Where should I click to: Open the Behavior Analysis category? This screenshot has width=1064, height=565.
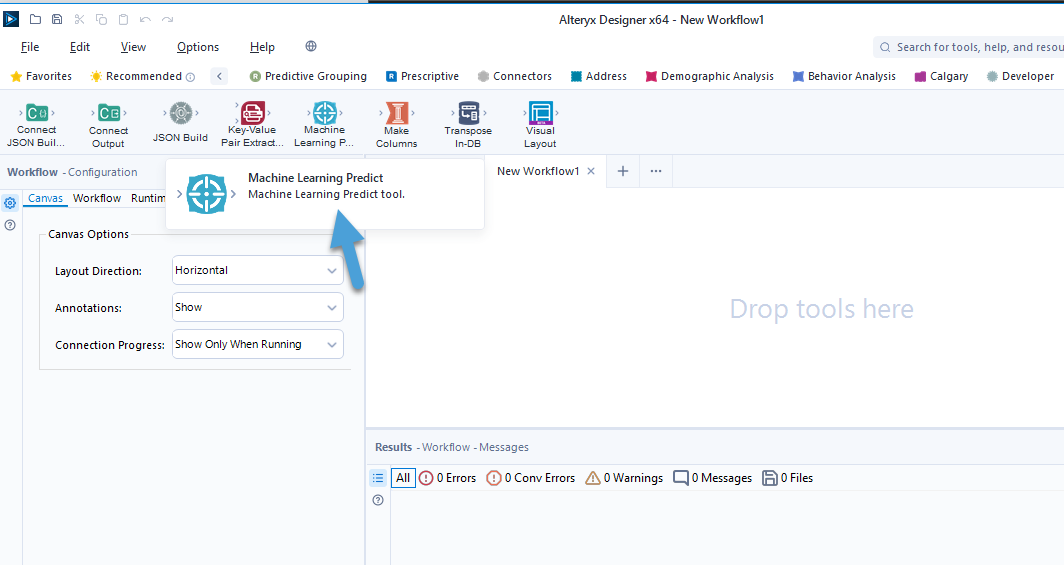(843, 76)
